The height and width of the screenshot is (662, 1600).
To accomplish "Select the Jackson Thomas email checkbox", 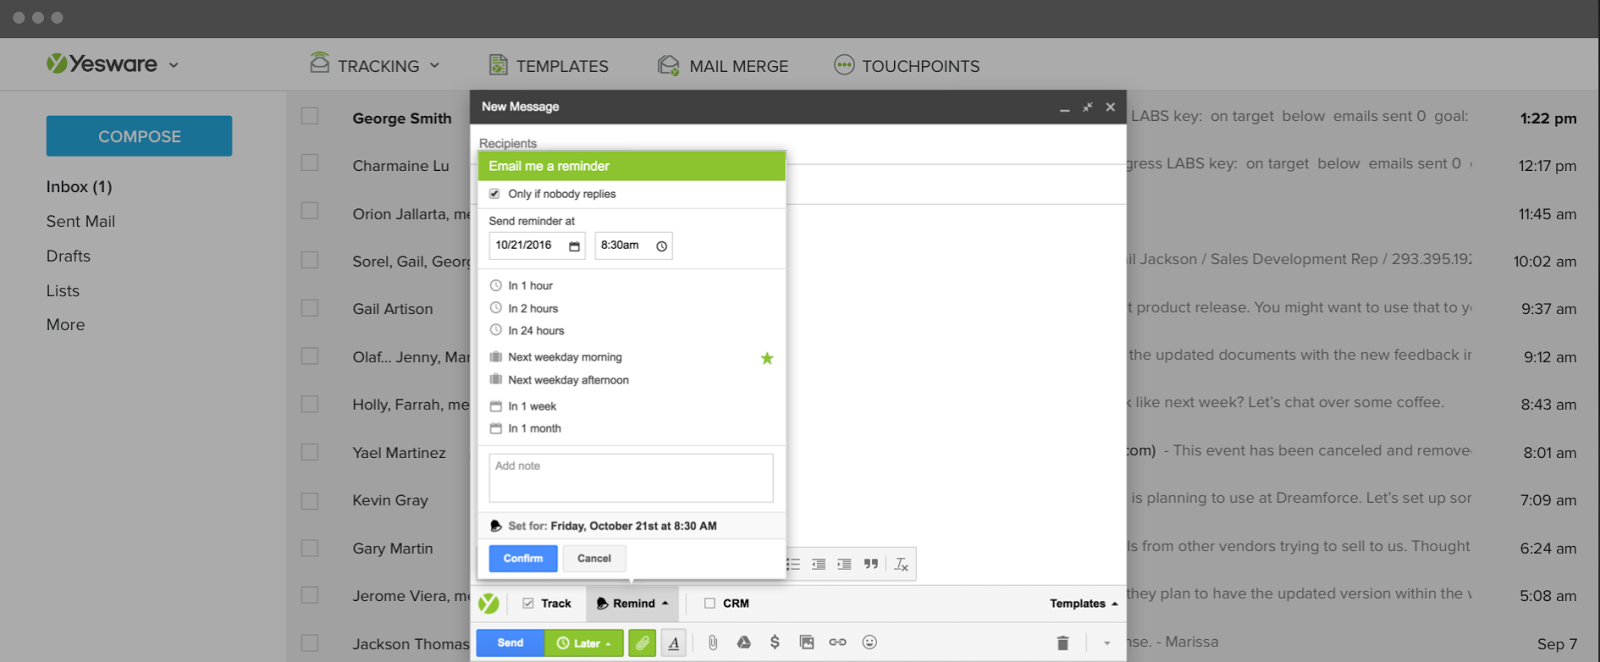I will tap(310, 643).
